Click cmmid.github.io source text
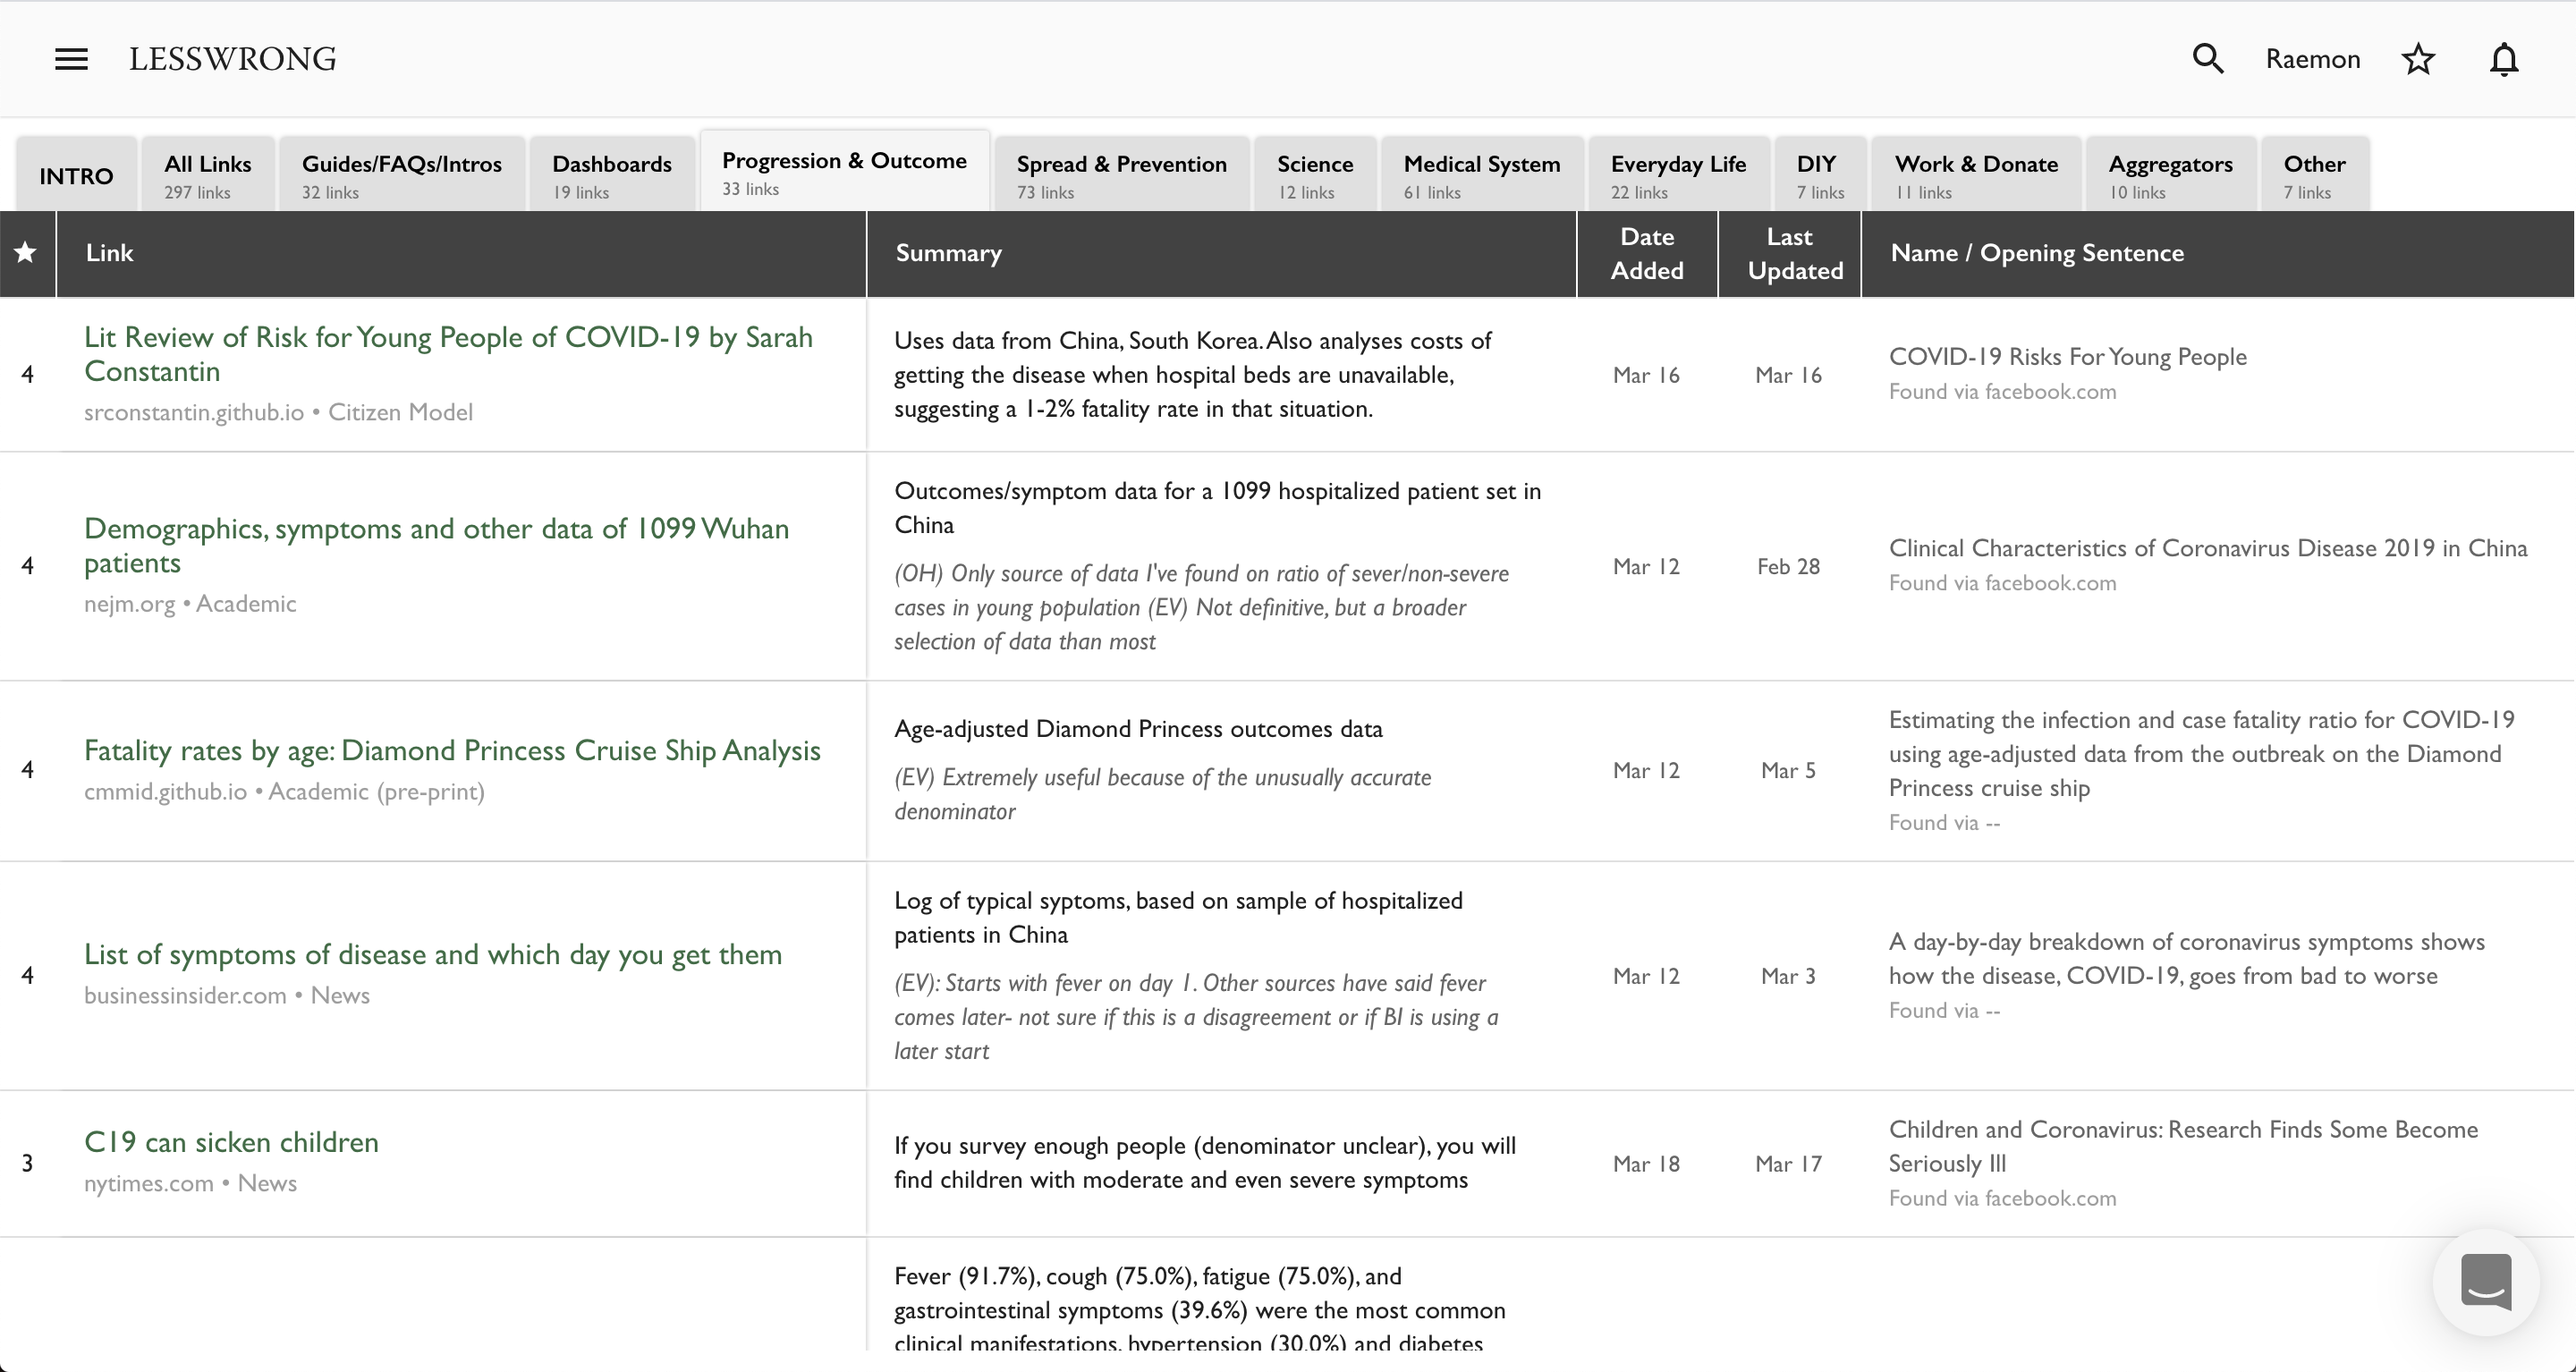The height and width of the screenshot is (1372, 2576). 165,792
